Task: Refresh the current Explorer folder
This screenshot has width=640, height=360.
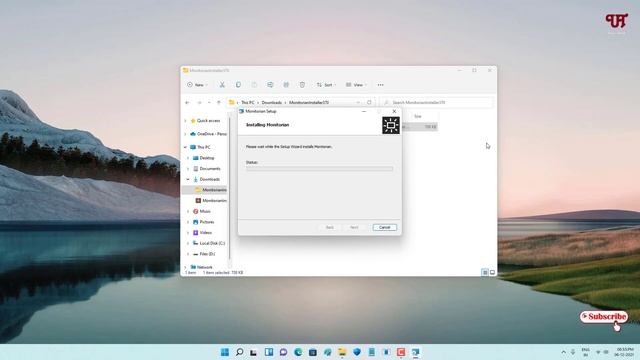Action: pyautogui.click(x=369, y=102)
